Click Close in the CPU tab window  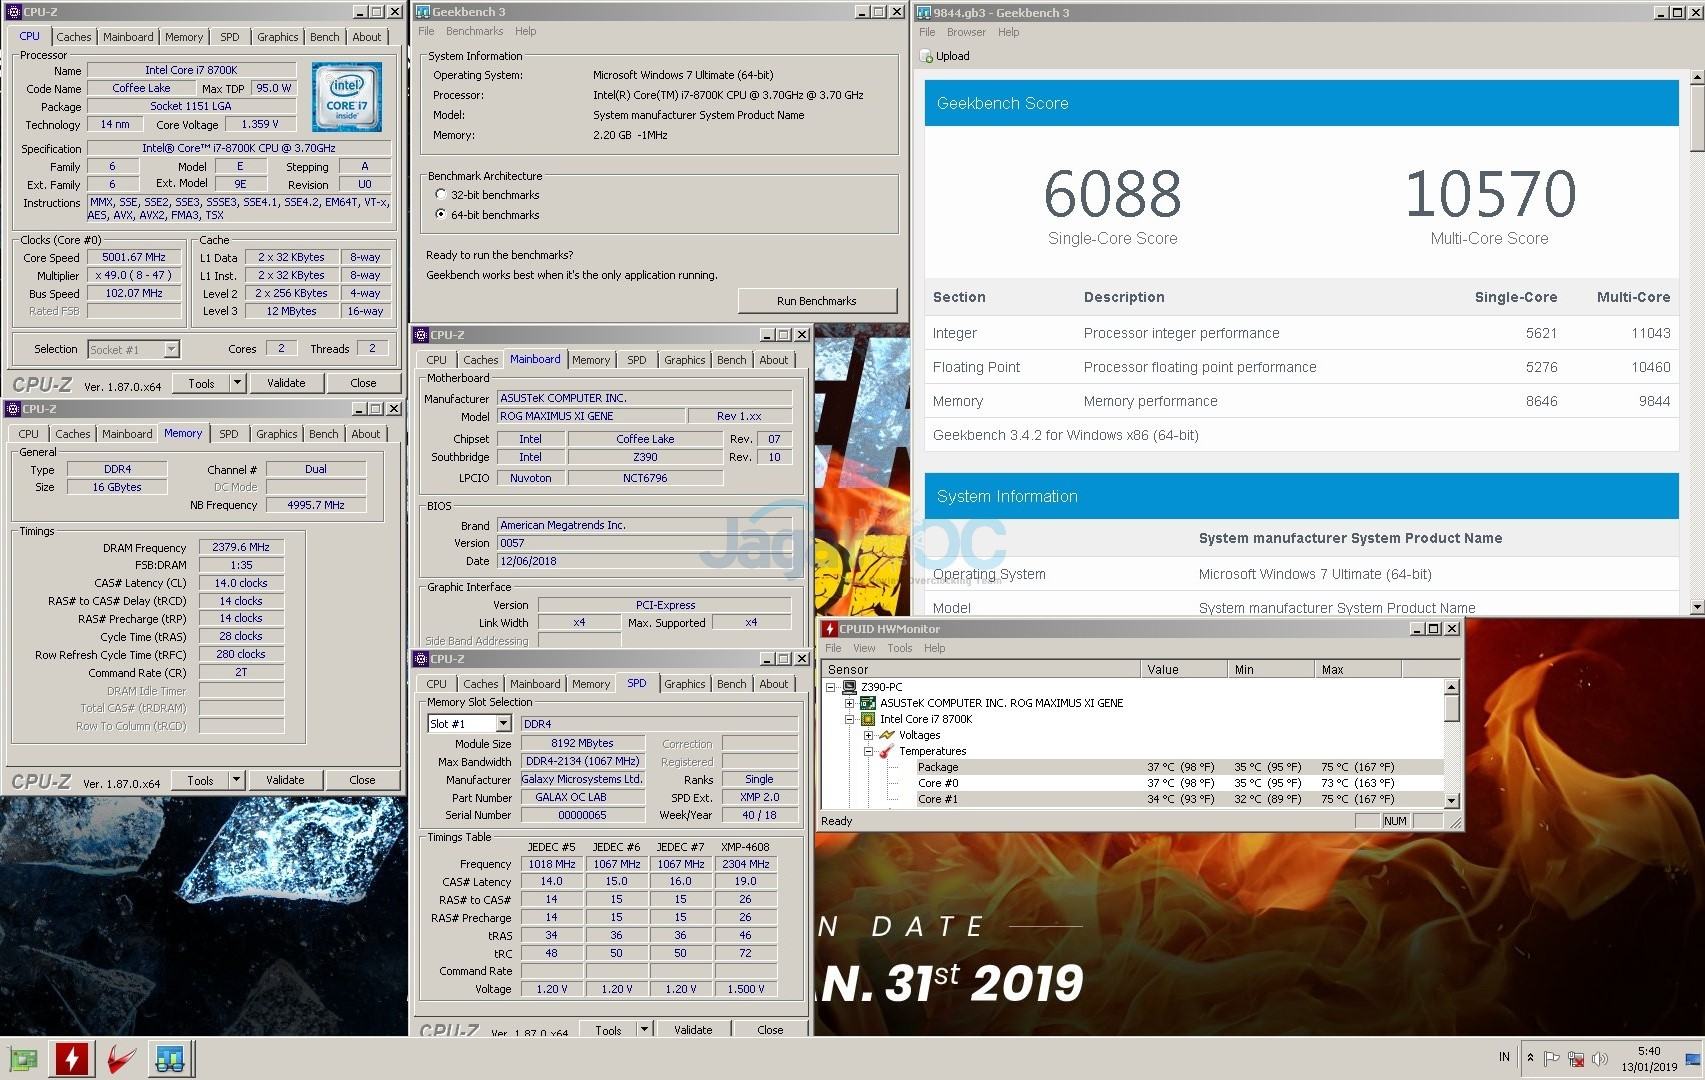click(x=363, y=383)
